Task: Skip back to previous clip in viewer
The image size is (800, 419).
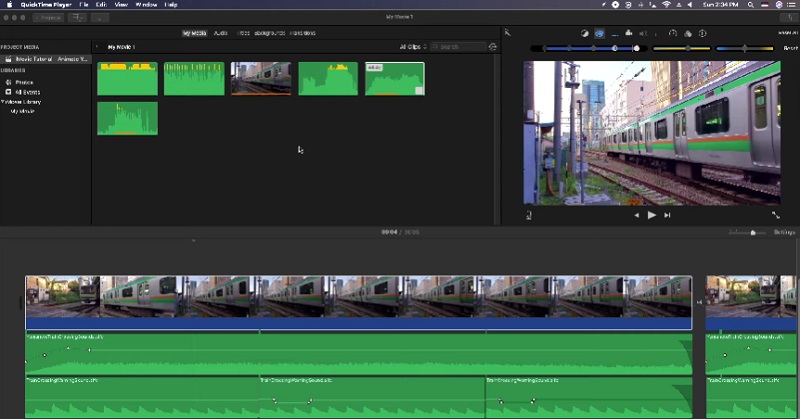Action: click(x=636, y=215)
